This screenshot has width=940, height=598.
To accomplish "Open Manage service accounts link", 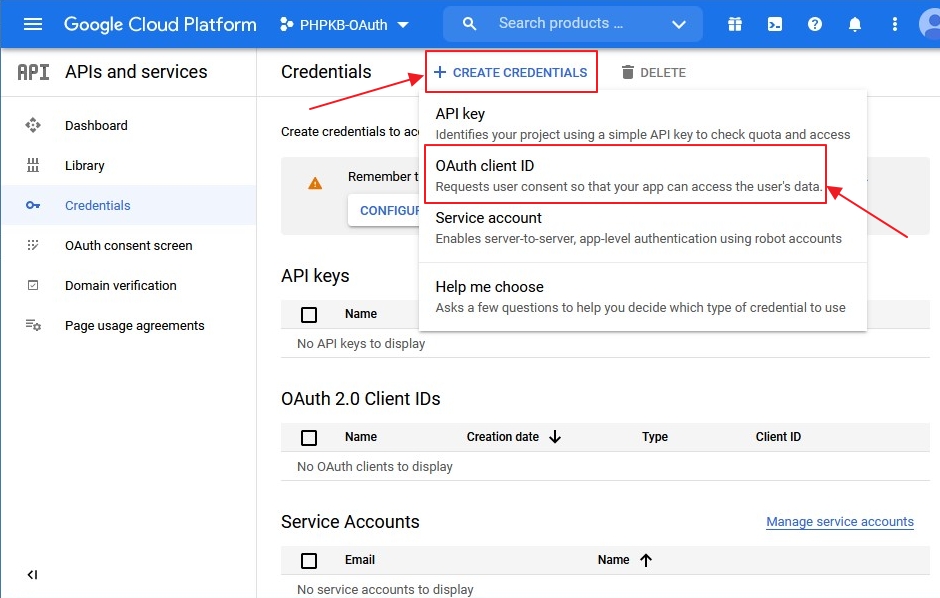I will pos(839,522).
